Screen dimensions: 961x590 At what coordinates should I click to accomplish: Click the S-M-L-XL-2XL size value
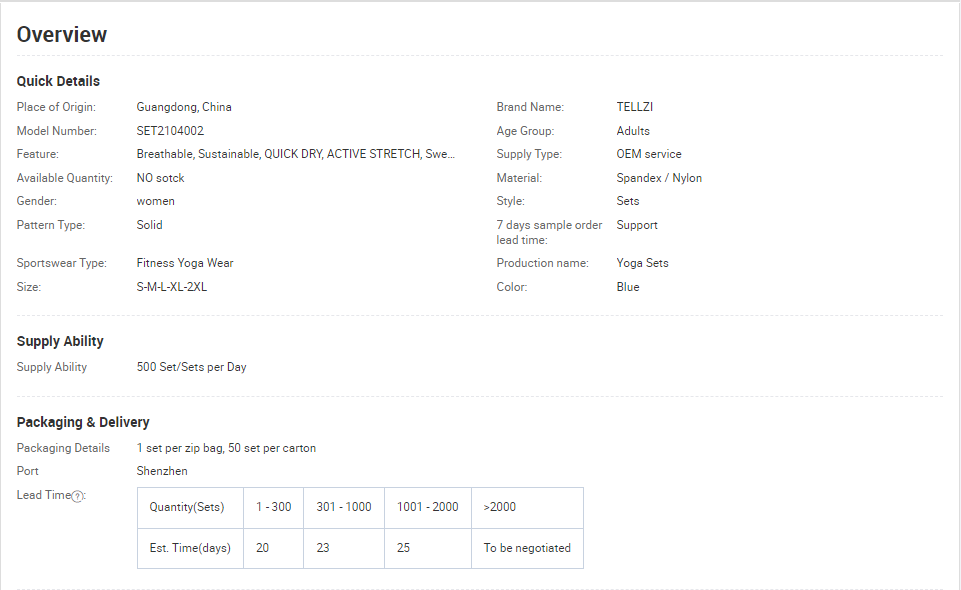click(x=172, y=287)
